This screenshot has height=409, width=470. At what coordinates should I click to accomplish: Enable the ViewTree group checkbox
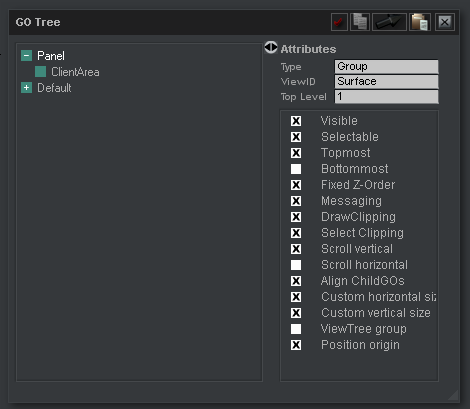296,329
